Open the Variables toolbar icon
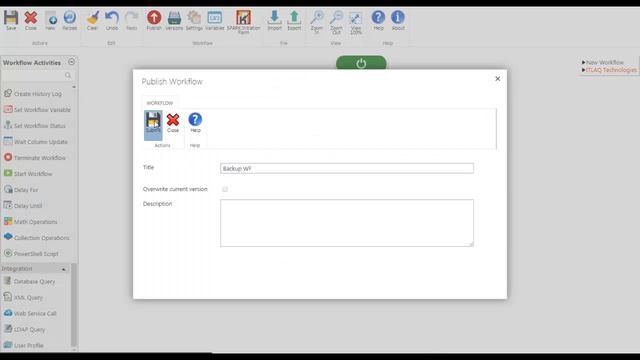The width and height of the screenshot is (640, 360). coord(214,20)
